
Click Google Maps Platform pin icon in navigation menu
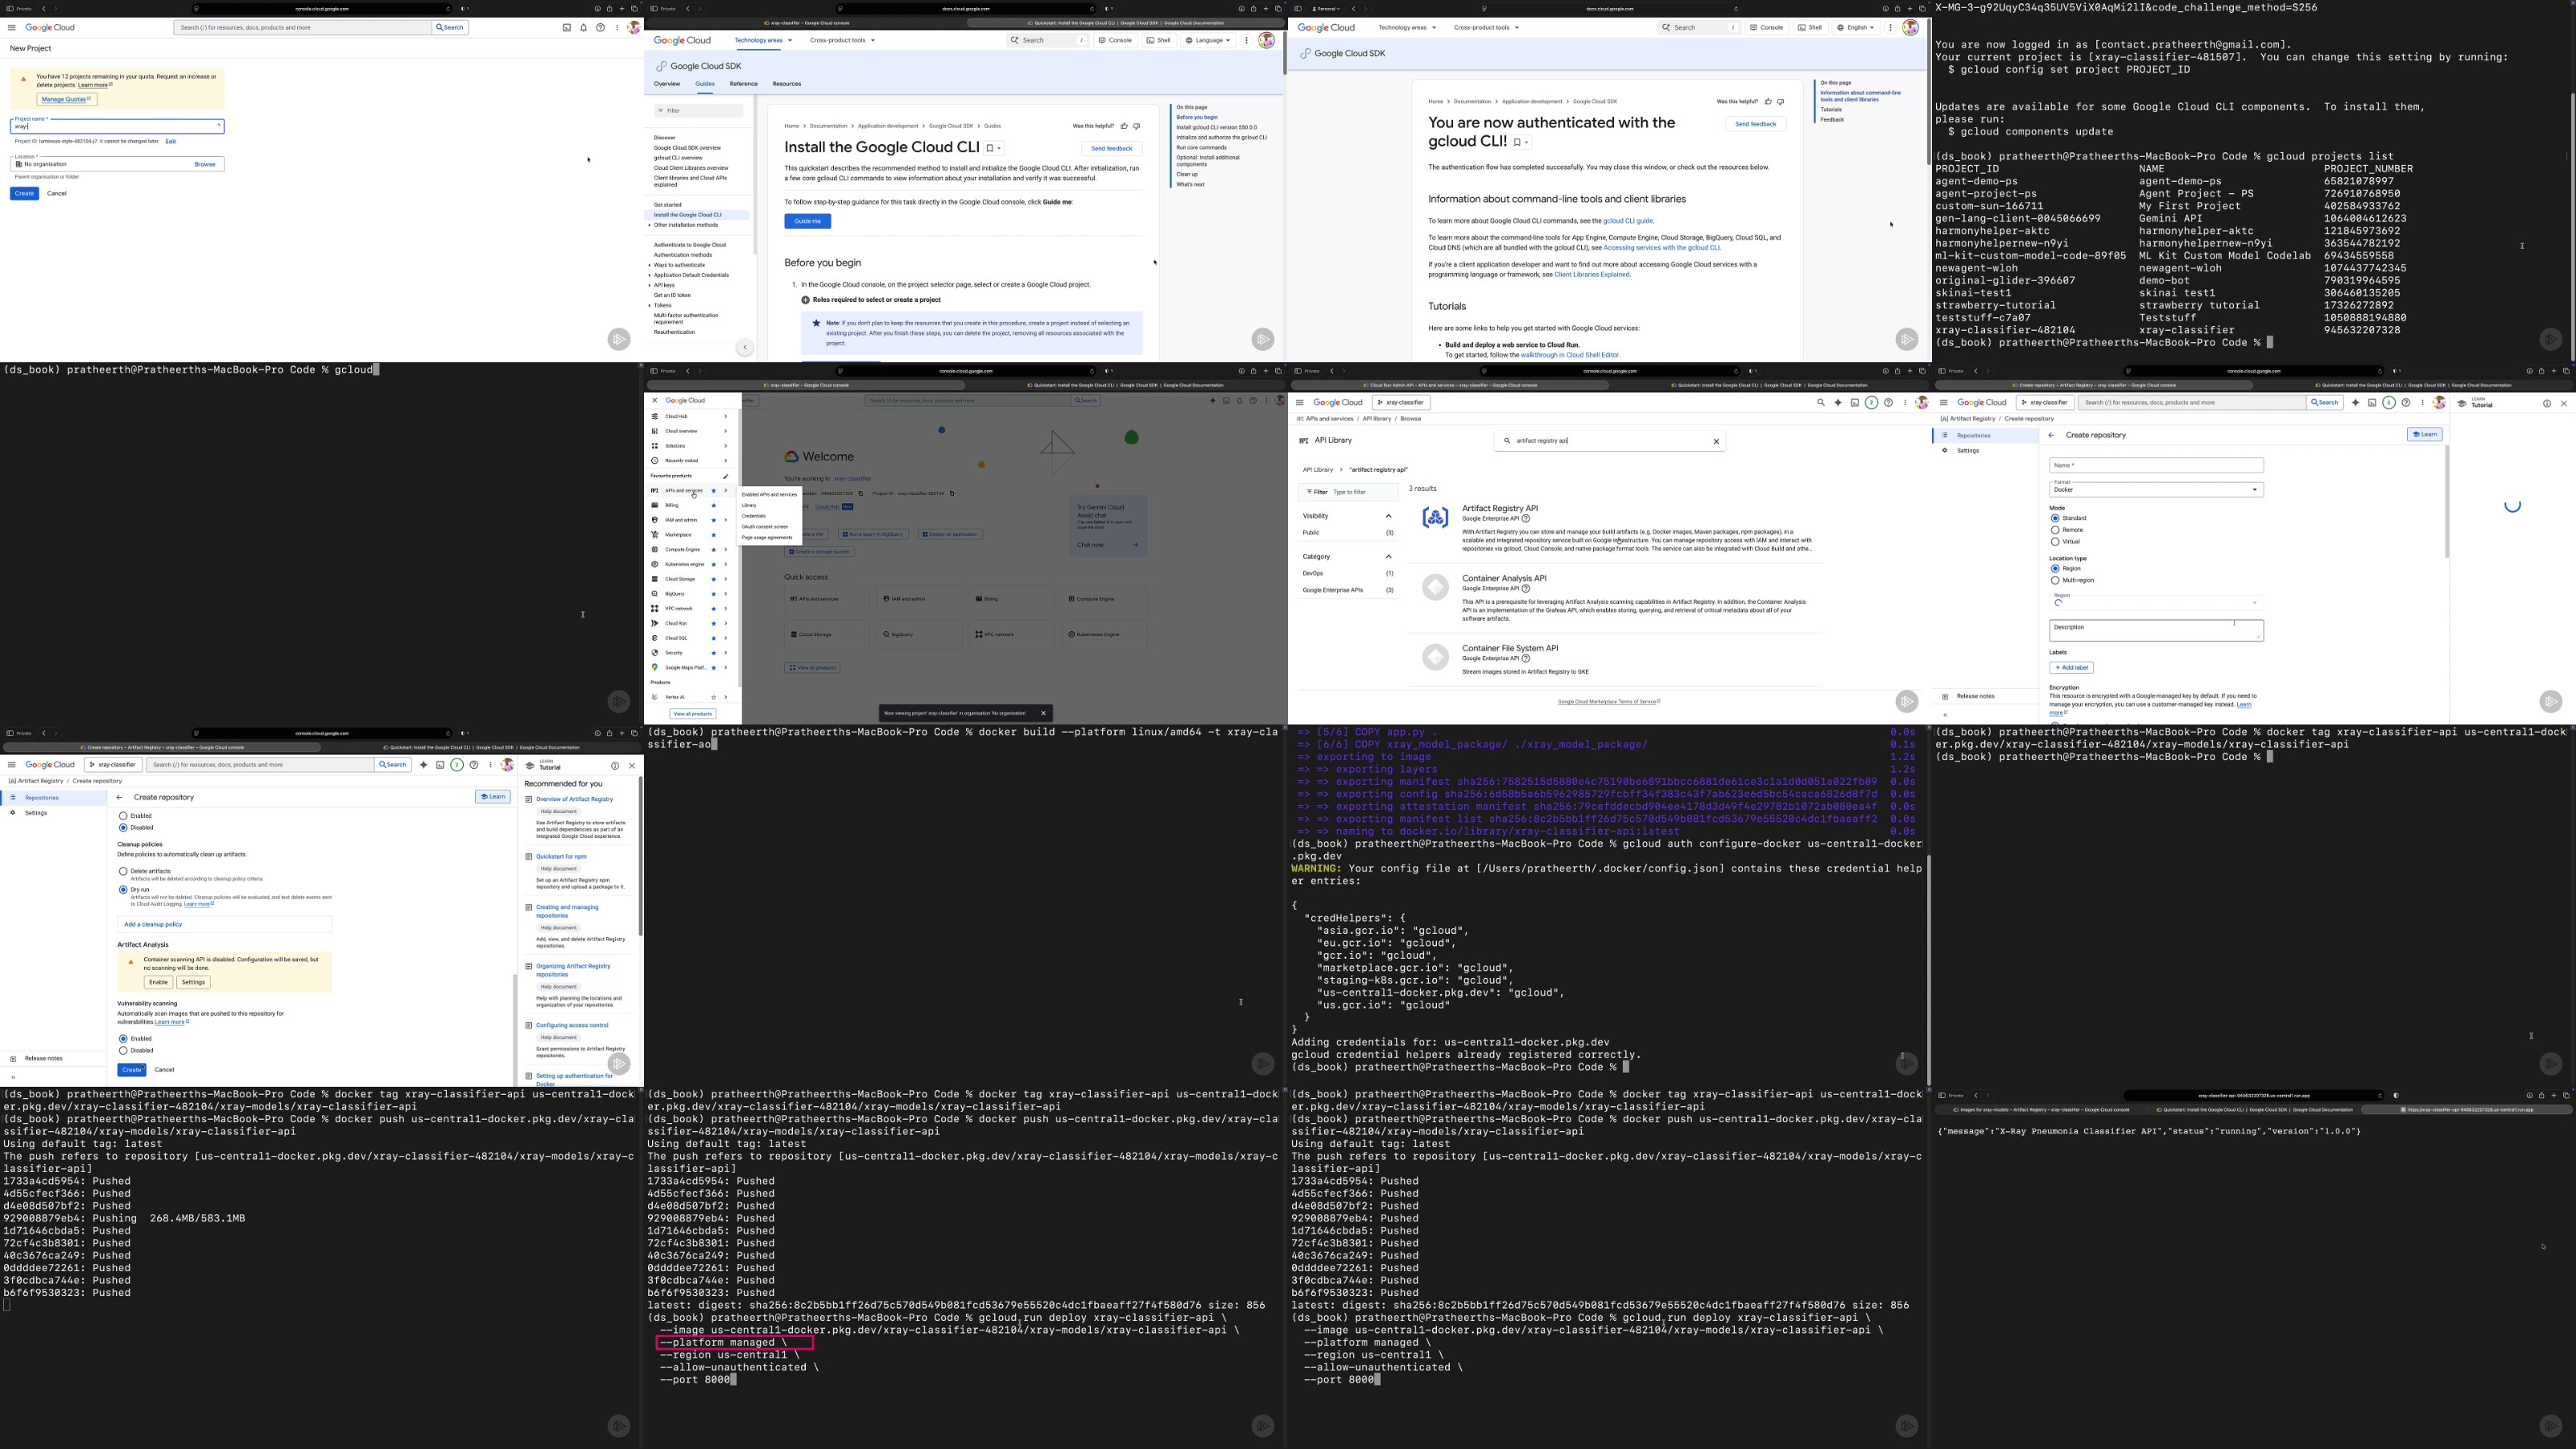(655, 668)
